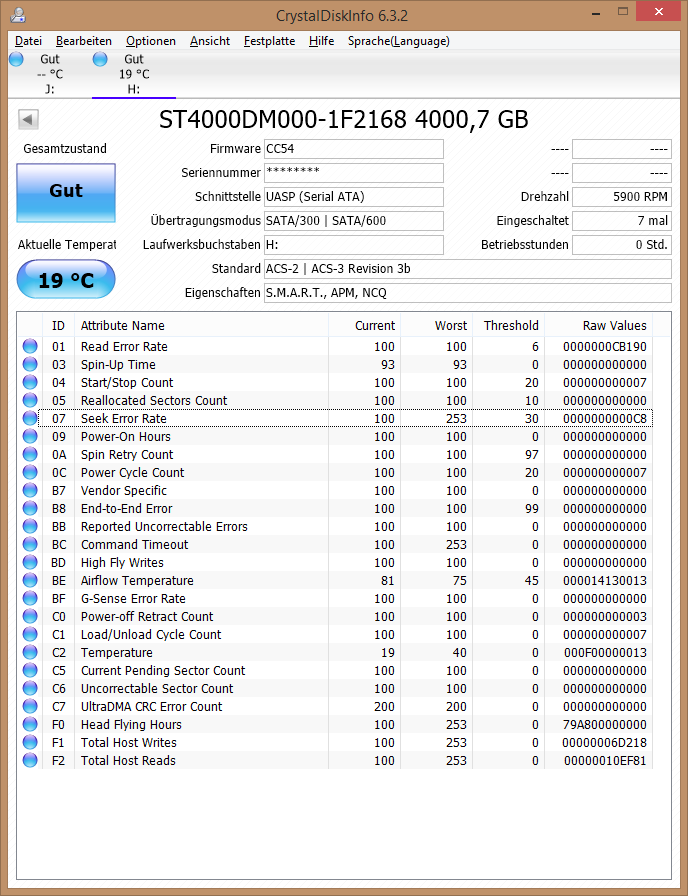Select the Seek Error Rate attribute name

[x=123, y=418]
